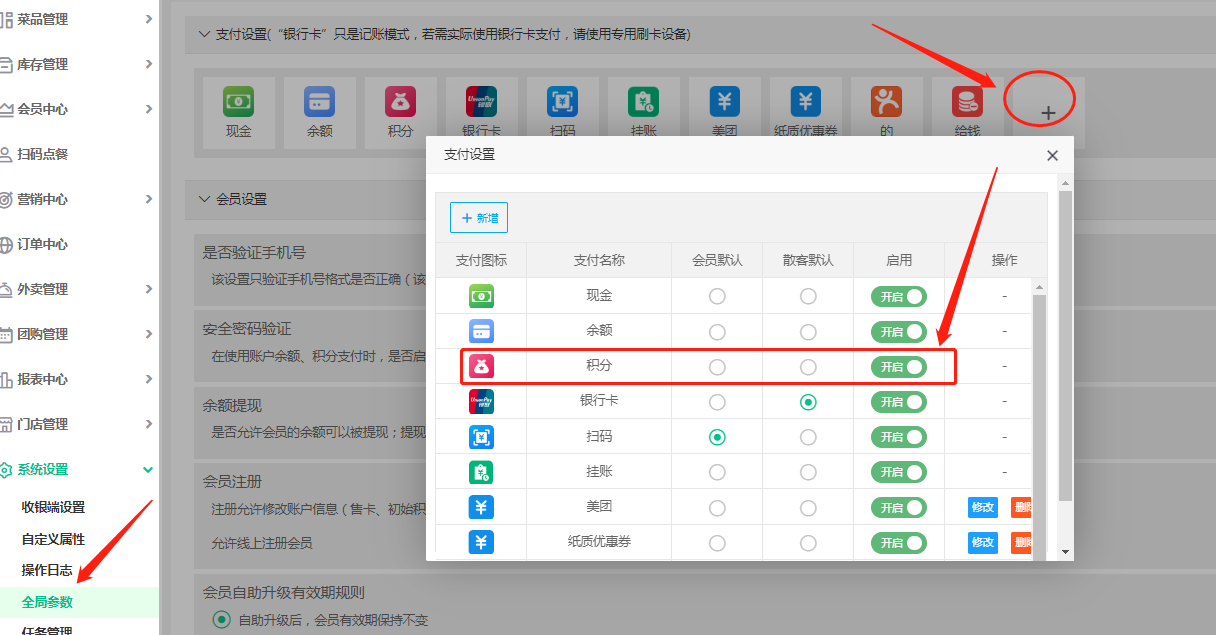Select 会员默认 radio for 现金 row
Viewport: 1216px width, 635px height.
tap(716, 295)
